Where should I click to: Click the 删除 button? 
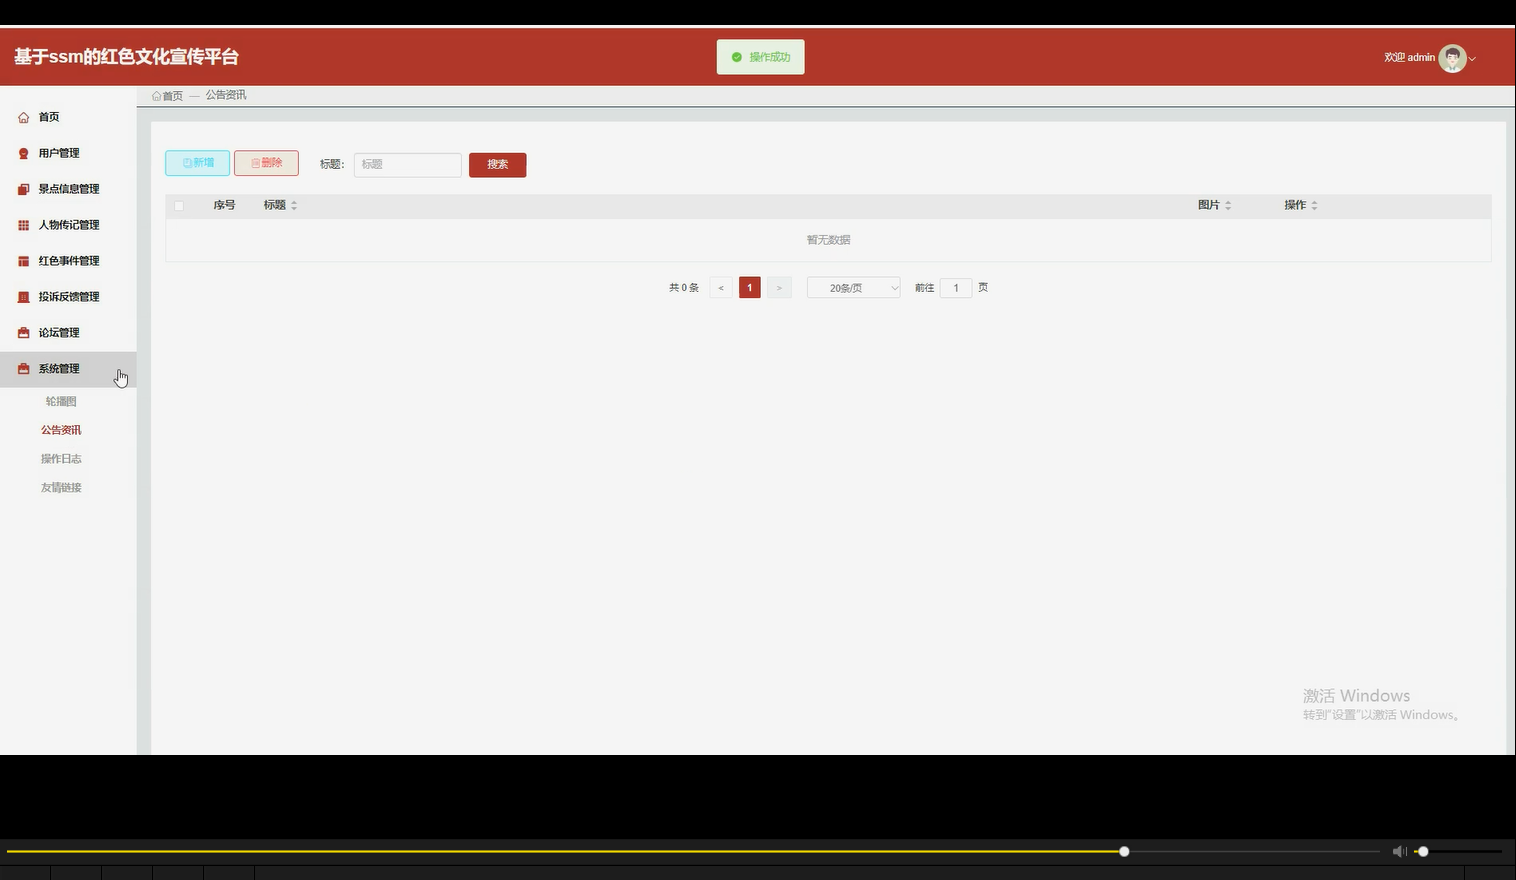(x=266, y=163)
